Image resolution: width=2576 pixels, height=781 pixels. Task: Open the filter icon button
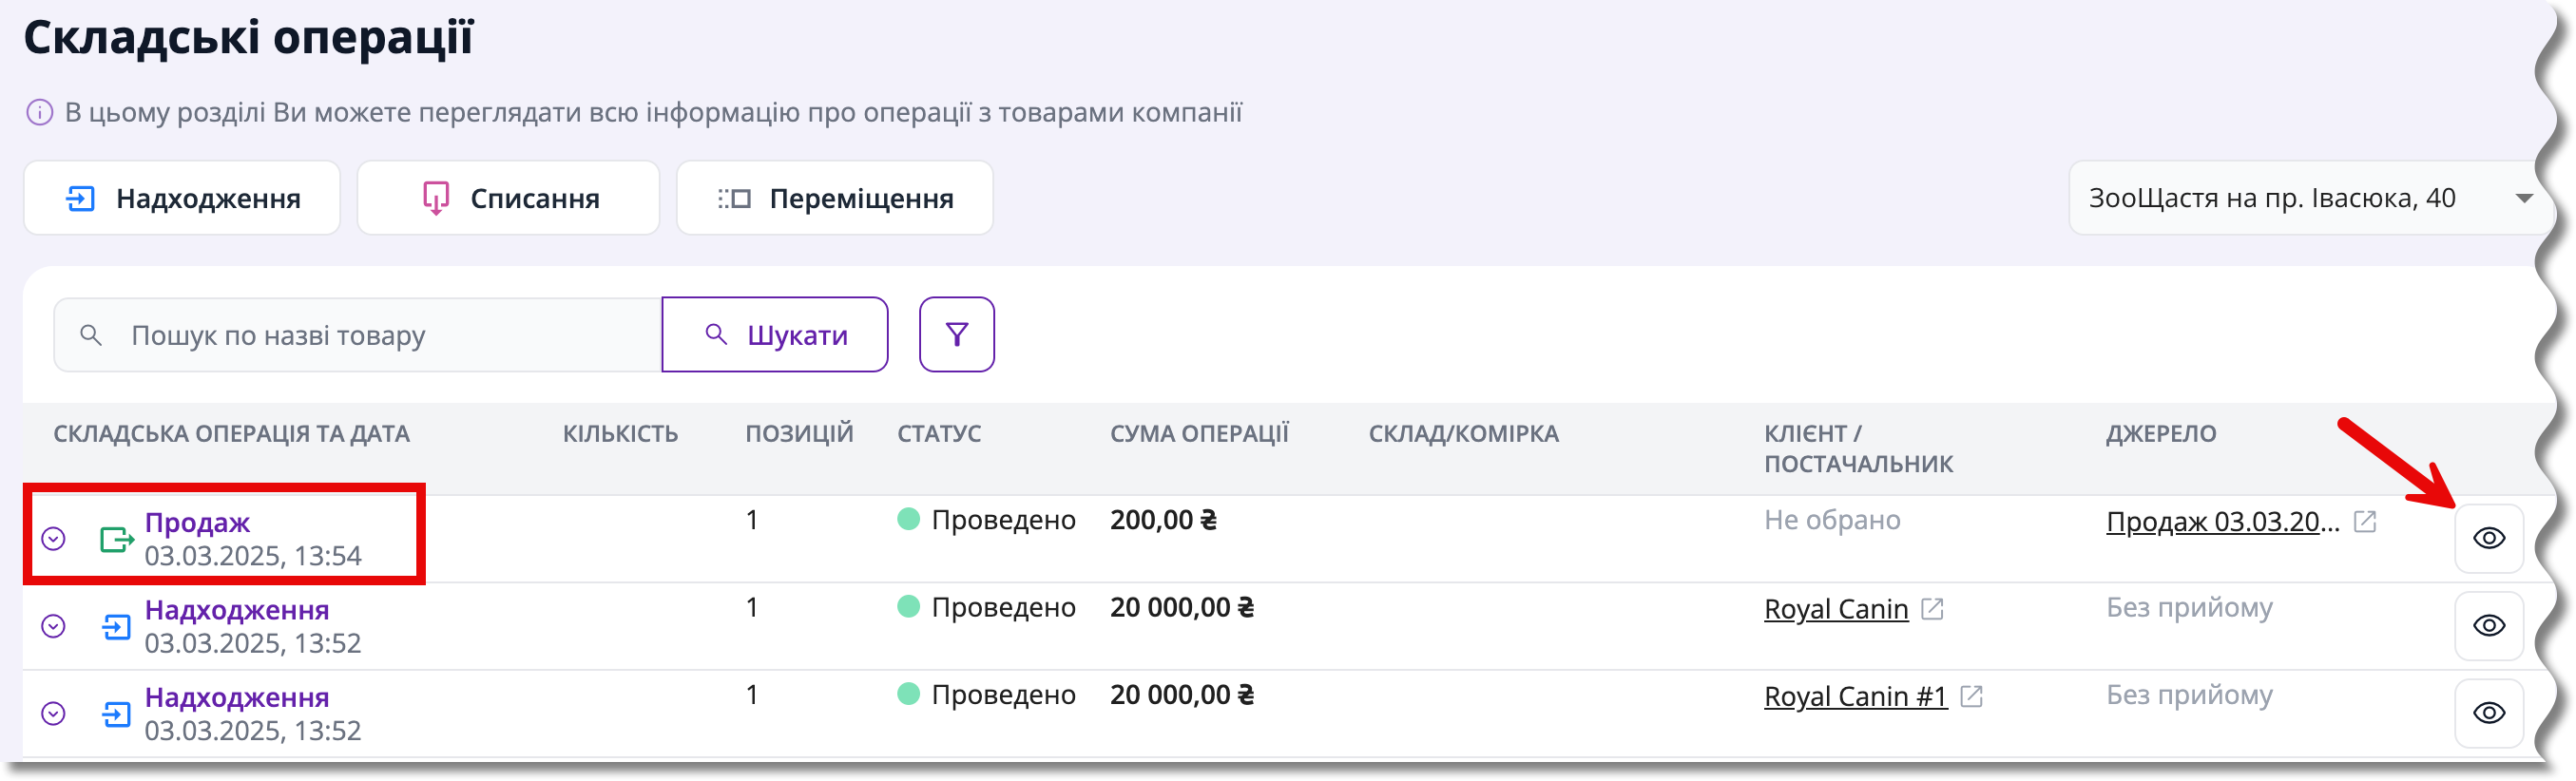coord(956,334)
